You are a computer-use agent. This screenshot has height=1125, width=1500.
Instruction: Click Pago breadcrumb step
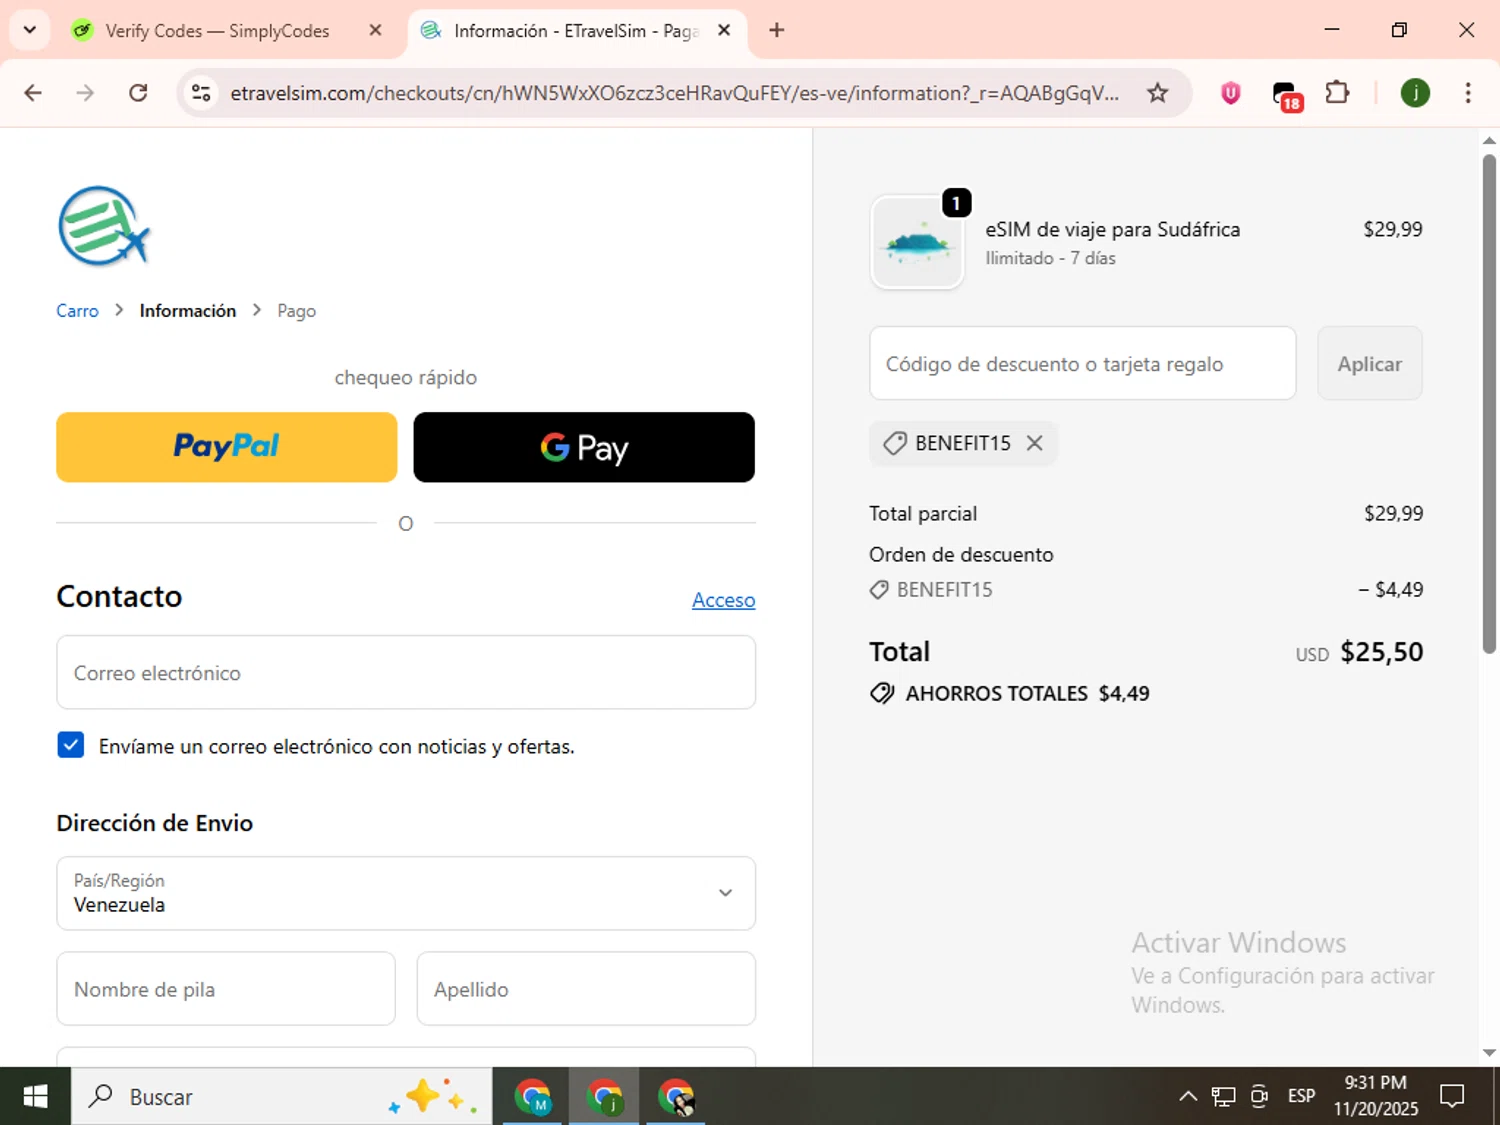pos(296,311)
